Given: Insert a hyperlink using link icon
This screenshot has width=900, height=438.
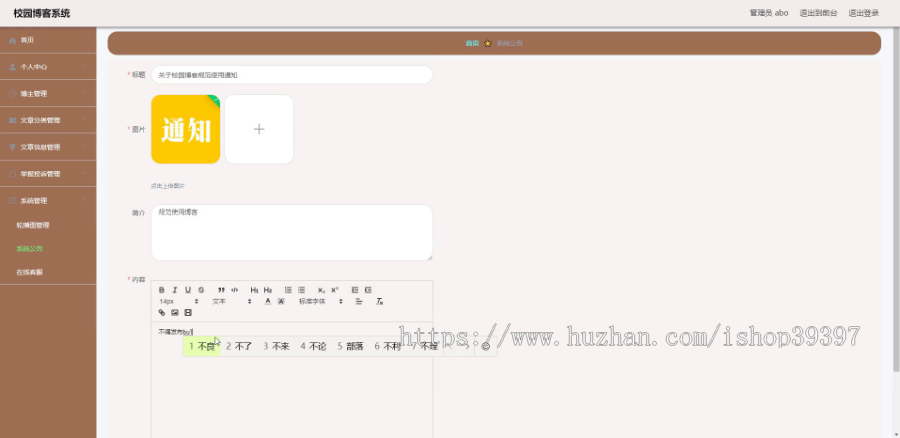Looking at the screenshot, I should tap(162, 313).
